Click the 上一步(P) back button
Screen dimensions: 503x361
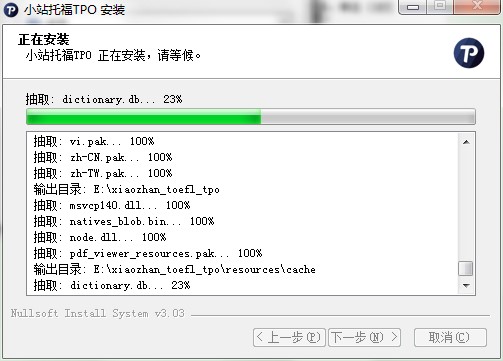pos(289,337)
